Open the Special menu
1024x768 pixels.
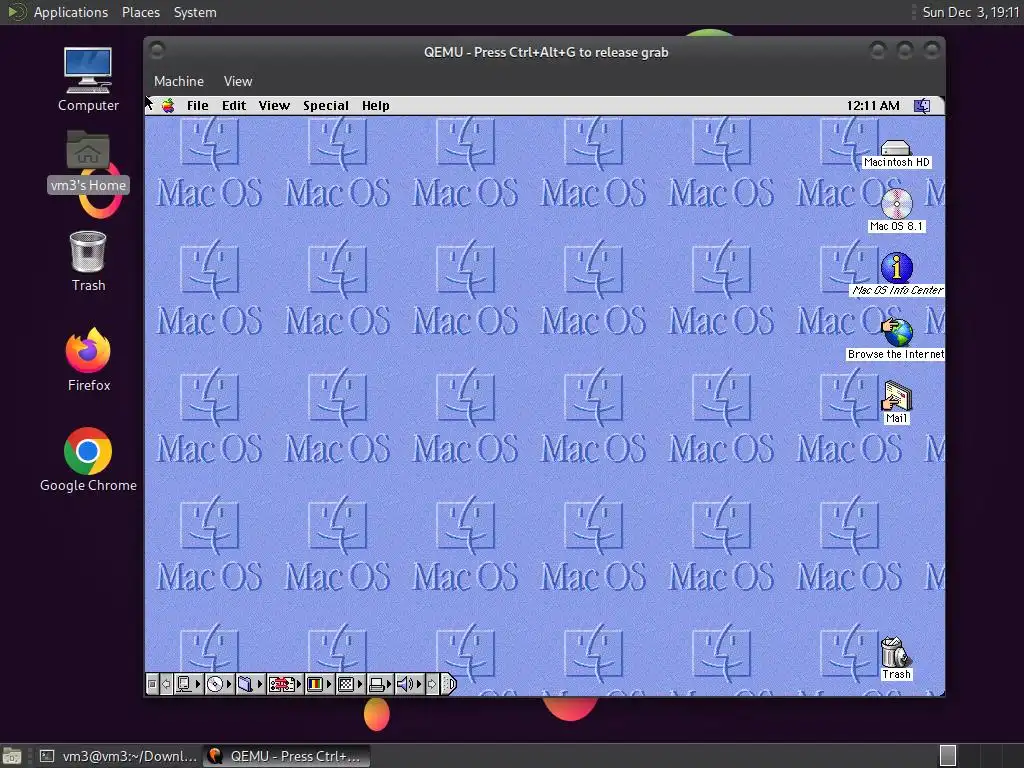coord(326,106)
